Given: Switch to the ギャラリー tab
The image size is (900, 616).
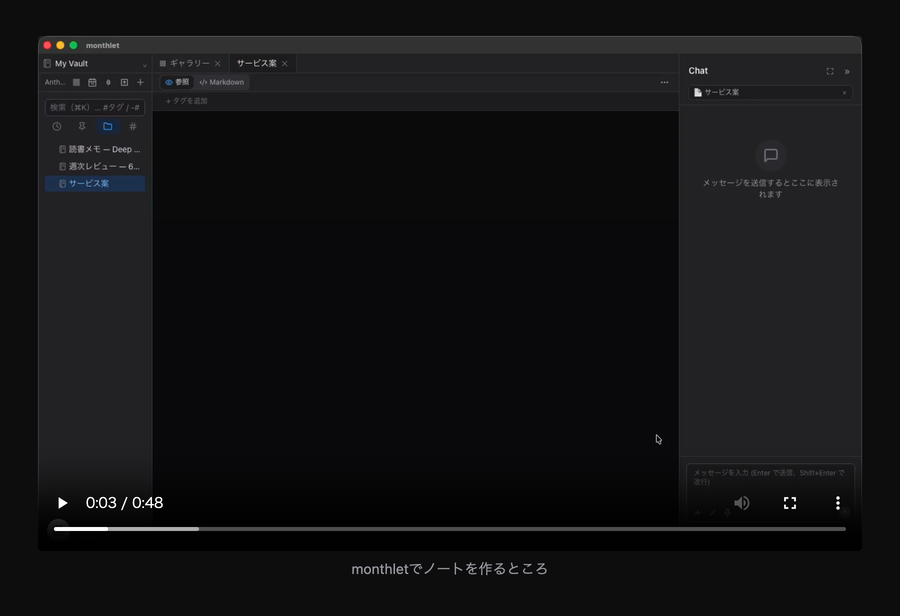Looking at the screenshot, I should [x=185, y=63].
